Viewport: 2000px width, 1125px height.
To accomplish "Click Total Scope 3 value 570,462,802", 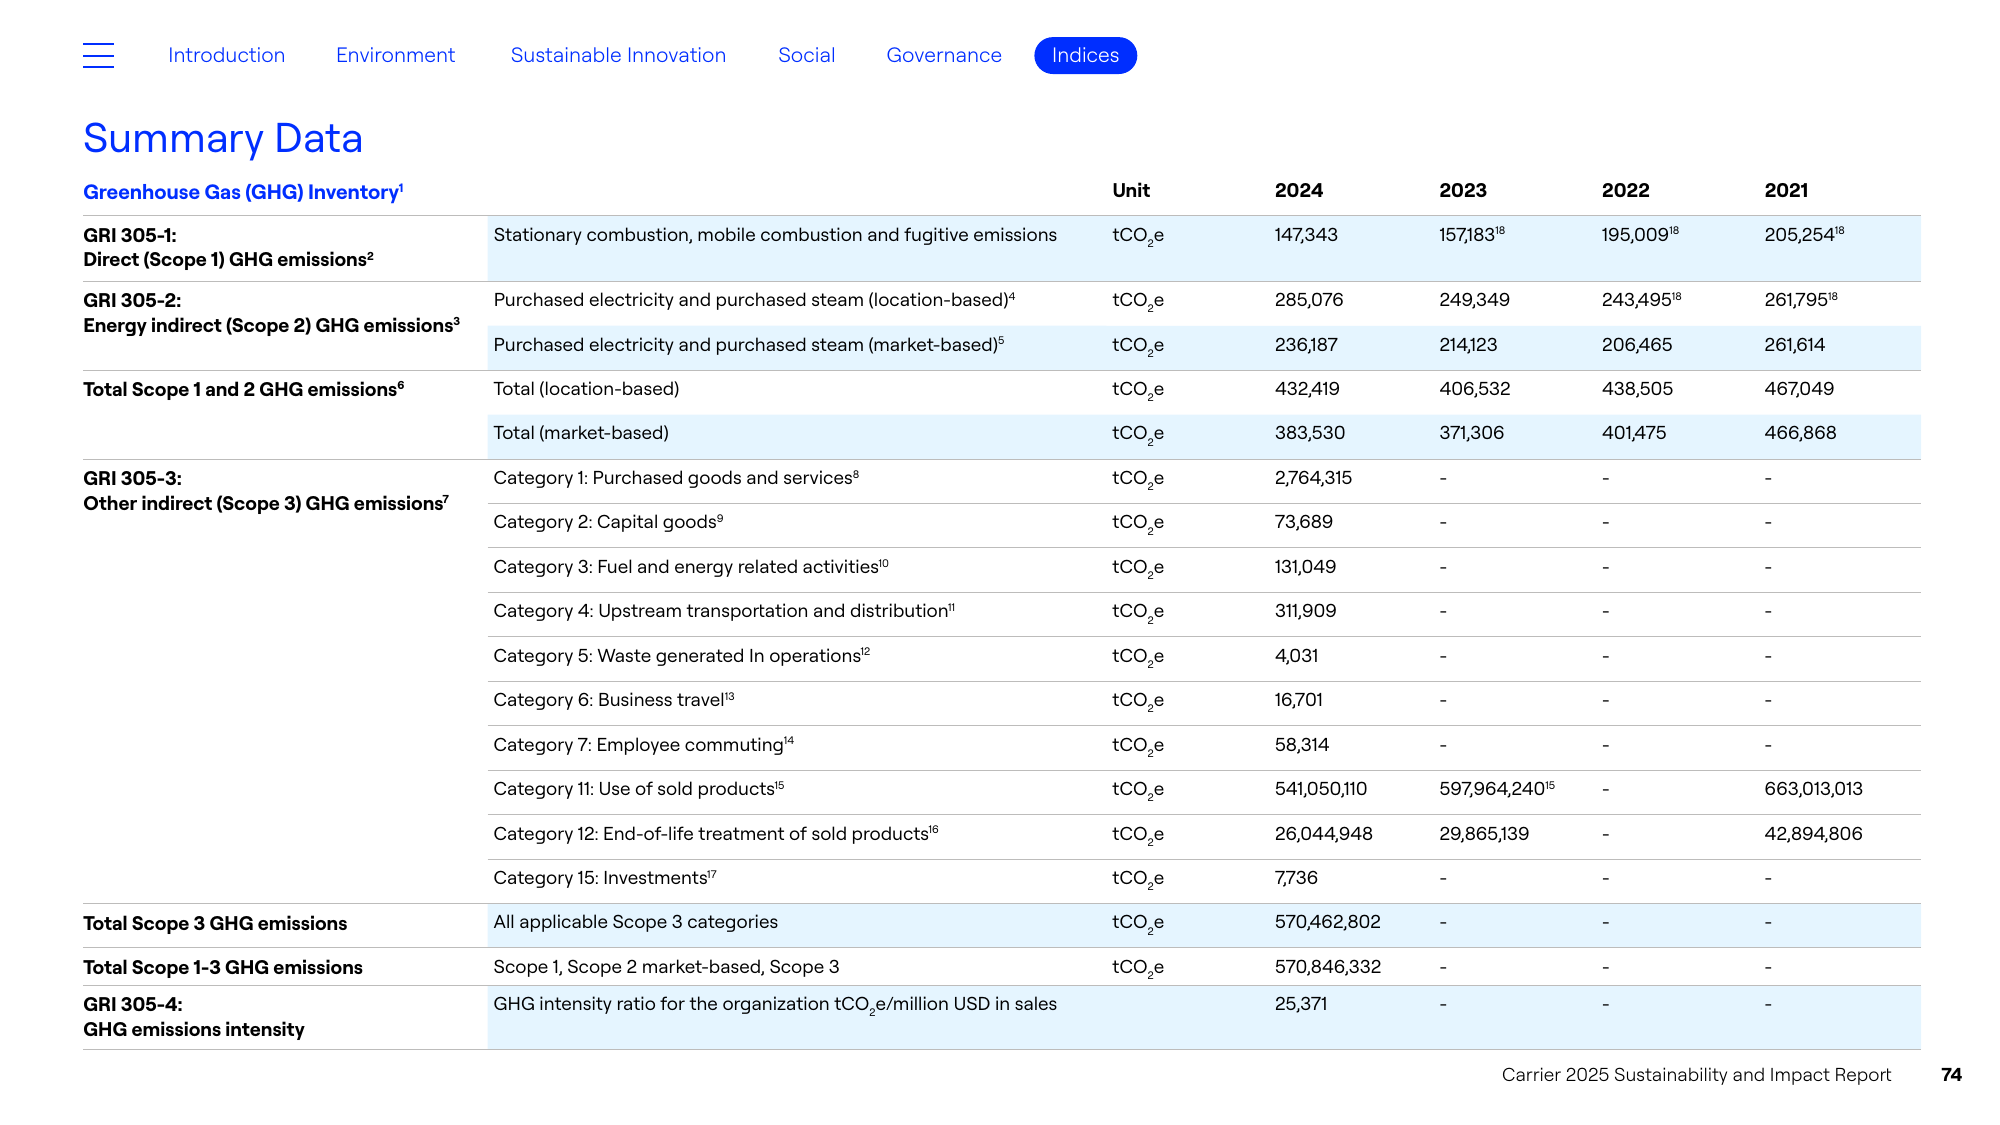I will click(1327, 922).
